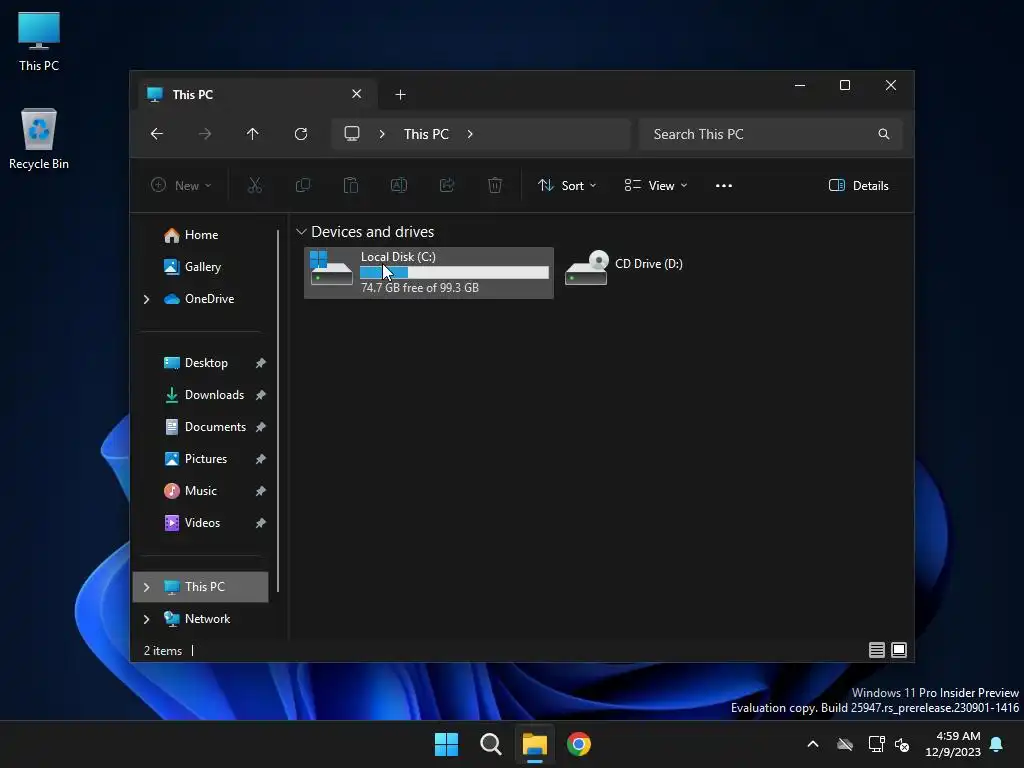
Task: Show hidden system tray icons
Action: (813, 744)
